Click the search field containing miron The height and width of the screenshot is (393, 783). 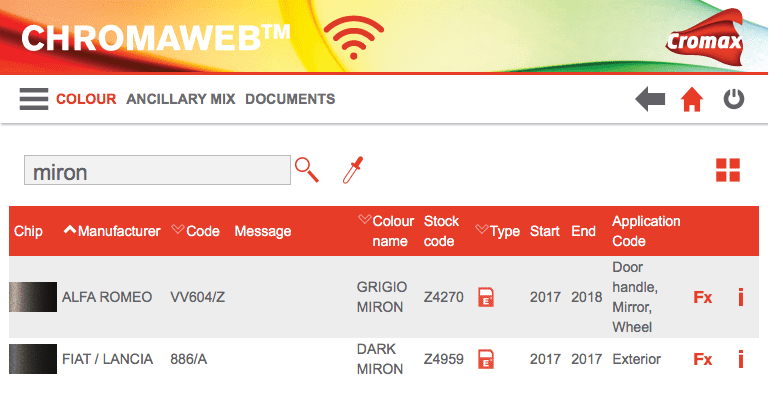(157, 170)
